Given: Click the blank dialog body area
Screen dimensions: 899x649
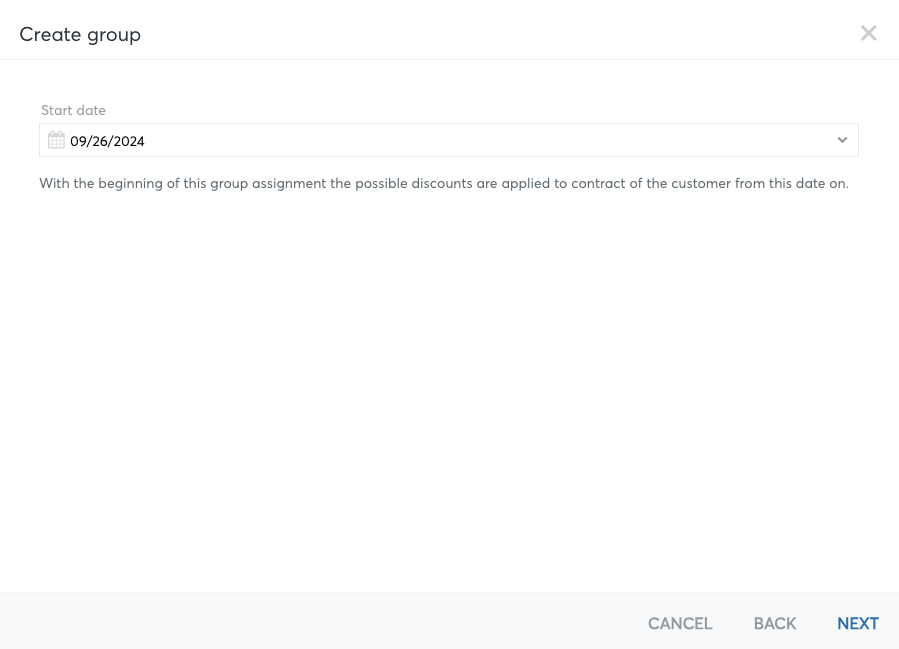Looking at the screenshot, I should [x=450, y=390].
